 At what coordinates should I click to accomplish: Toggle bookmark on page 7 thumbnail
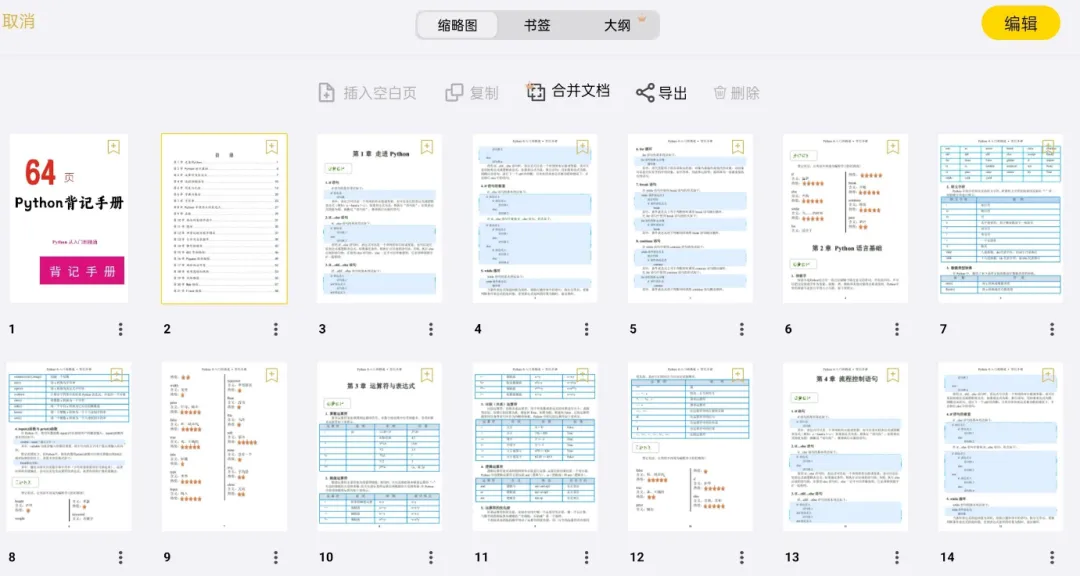click(1048, 147)
